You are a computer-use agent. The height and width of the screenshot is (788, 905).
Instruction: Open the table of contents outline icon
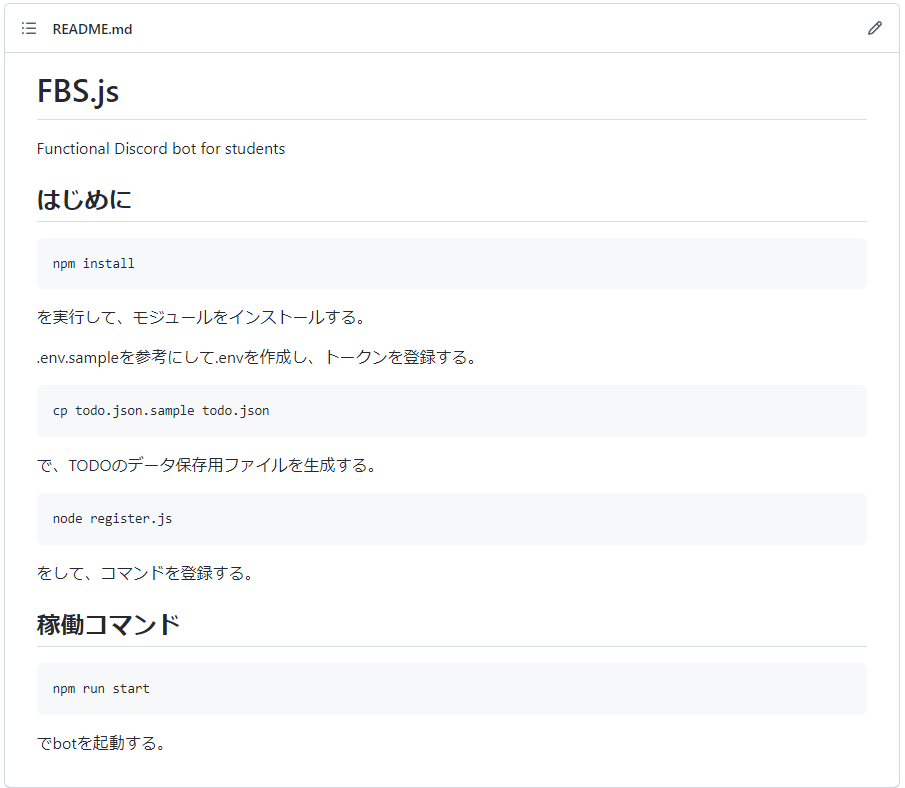point(27,28)
